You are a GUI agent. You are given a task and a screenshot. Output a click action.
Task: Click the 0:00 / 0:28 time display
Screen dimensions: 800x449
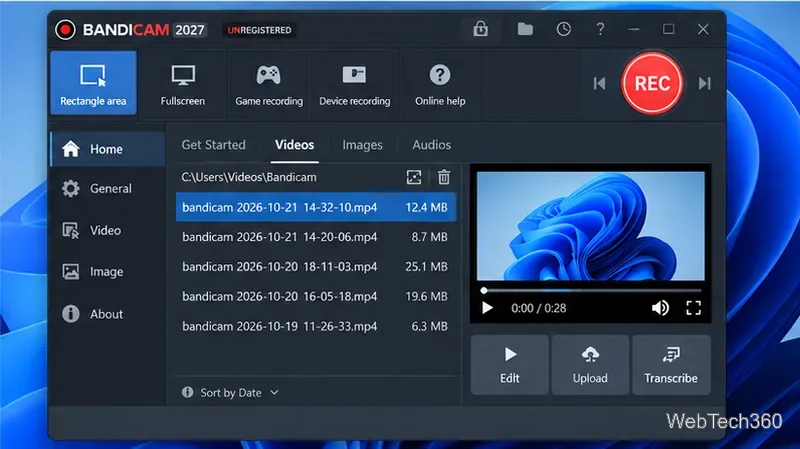(x=539, y=308)
